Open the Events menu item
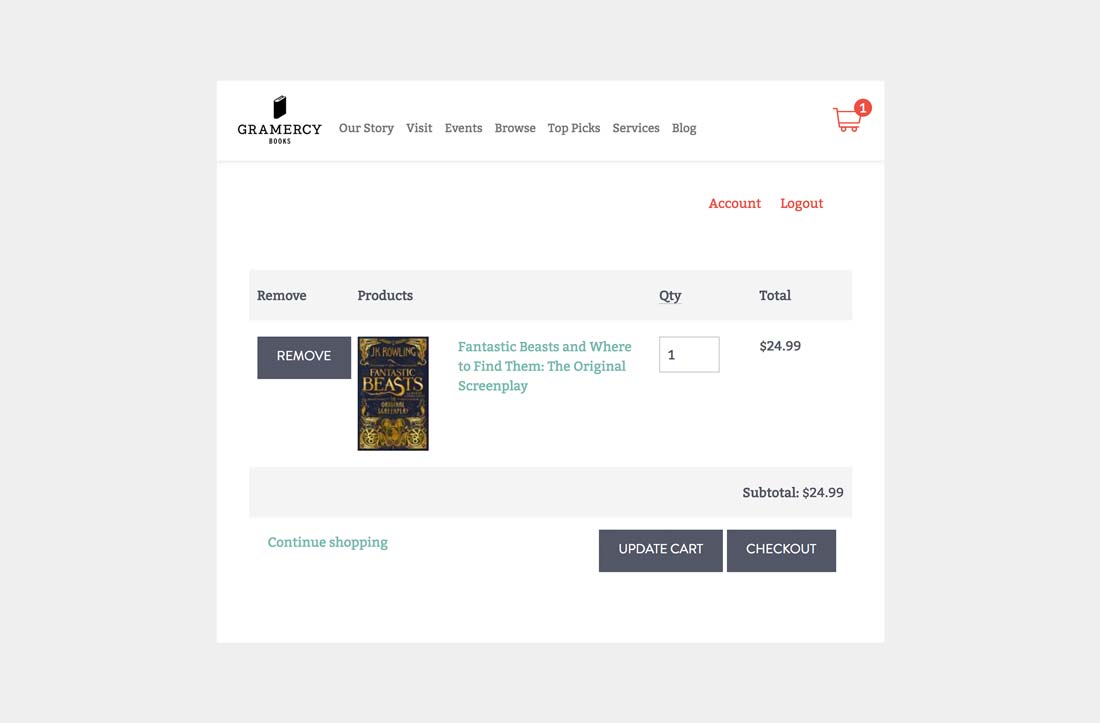The width and height of the screenshot is (1100, 723). coord(463,128)
